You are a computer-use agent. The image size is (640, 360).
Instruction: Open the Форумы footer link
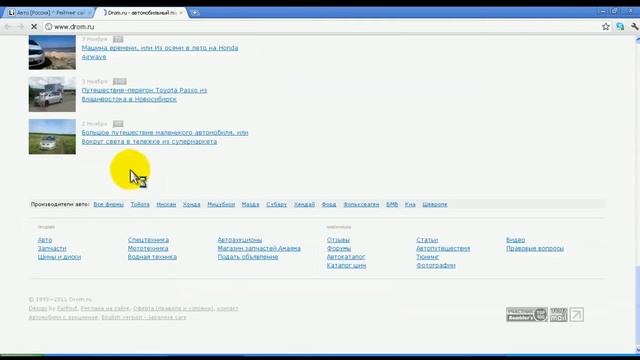pyautogui.click(x=339, y=248)
